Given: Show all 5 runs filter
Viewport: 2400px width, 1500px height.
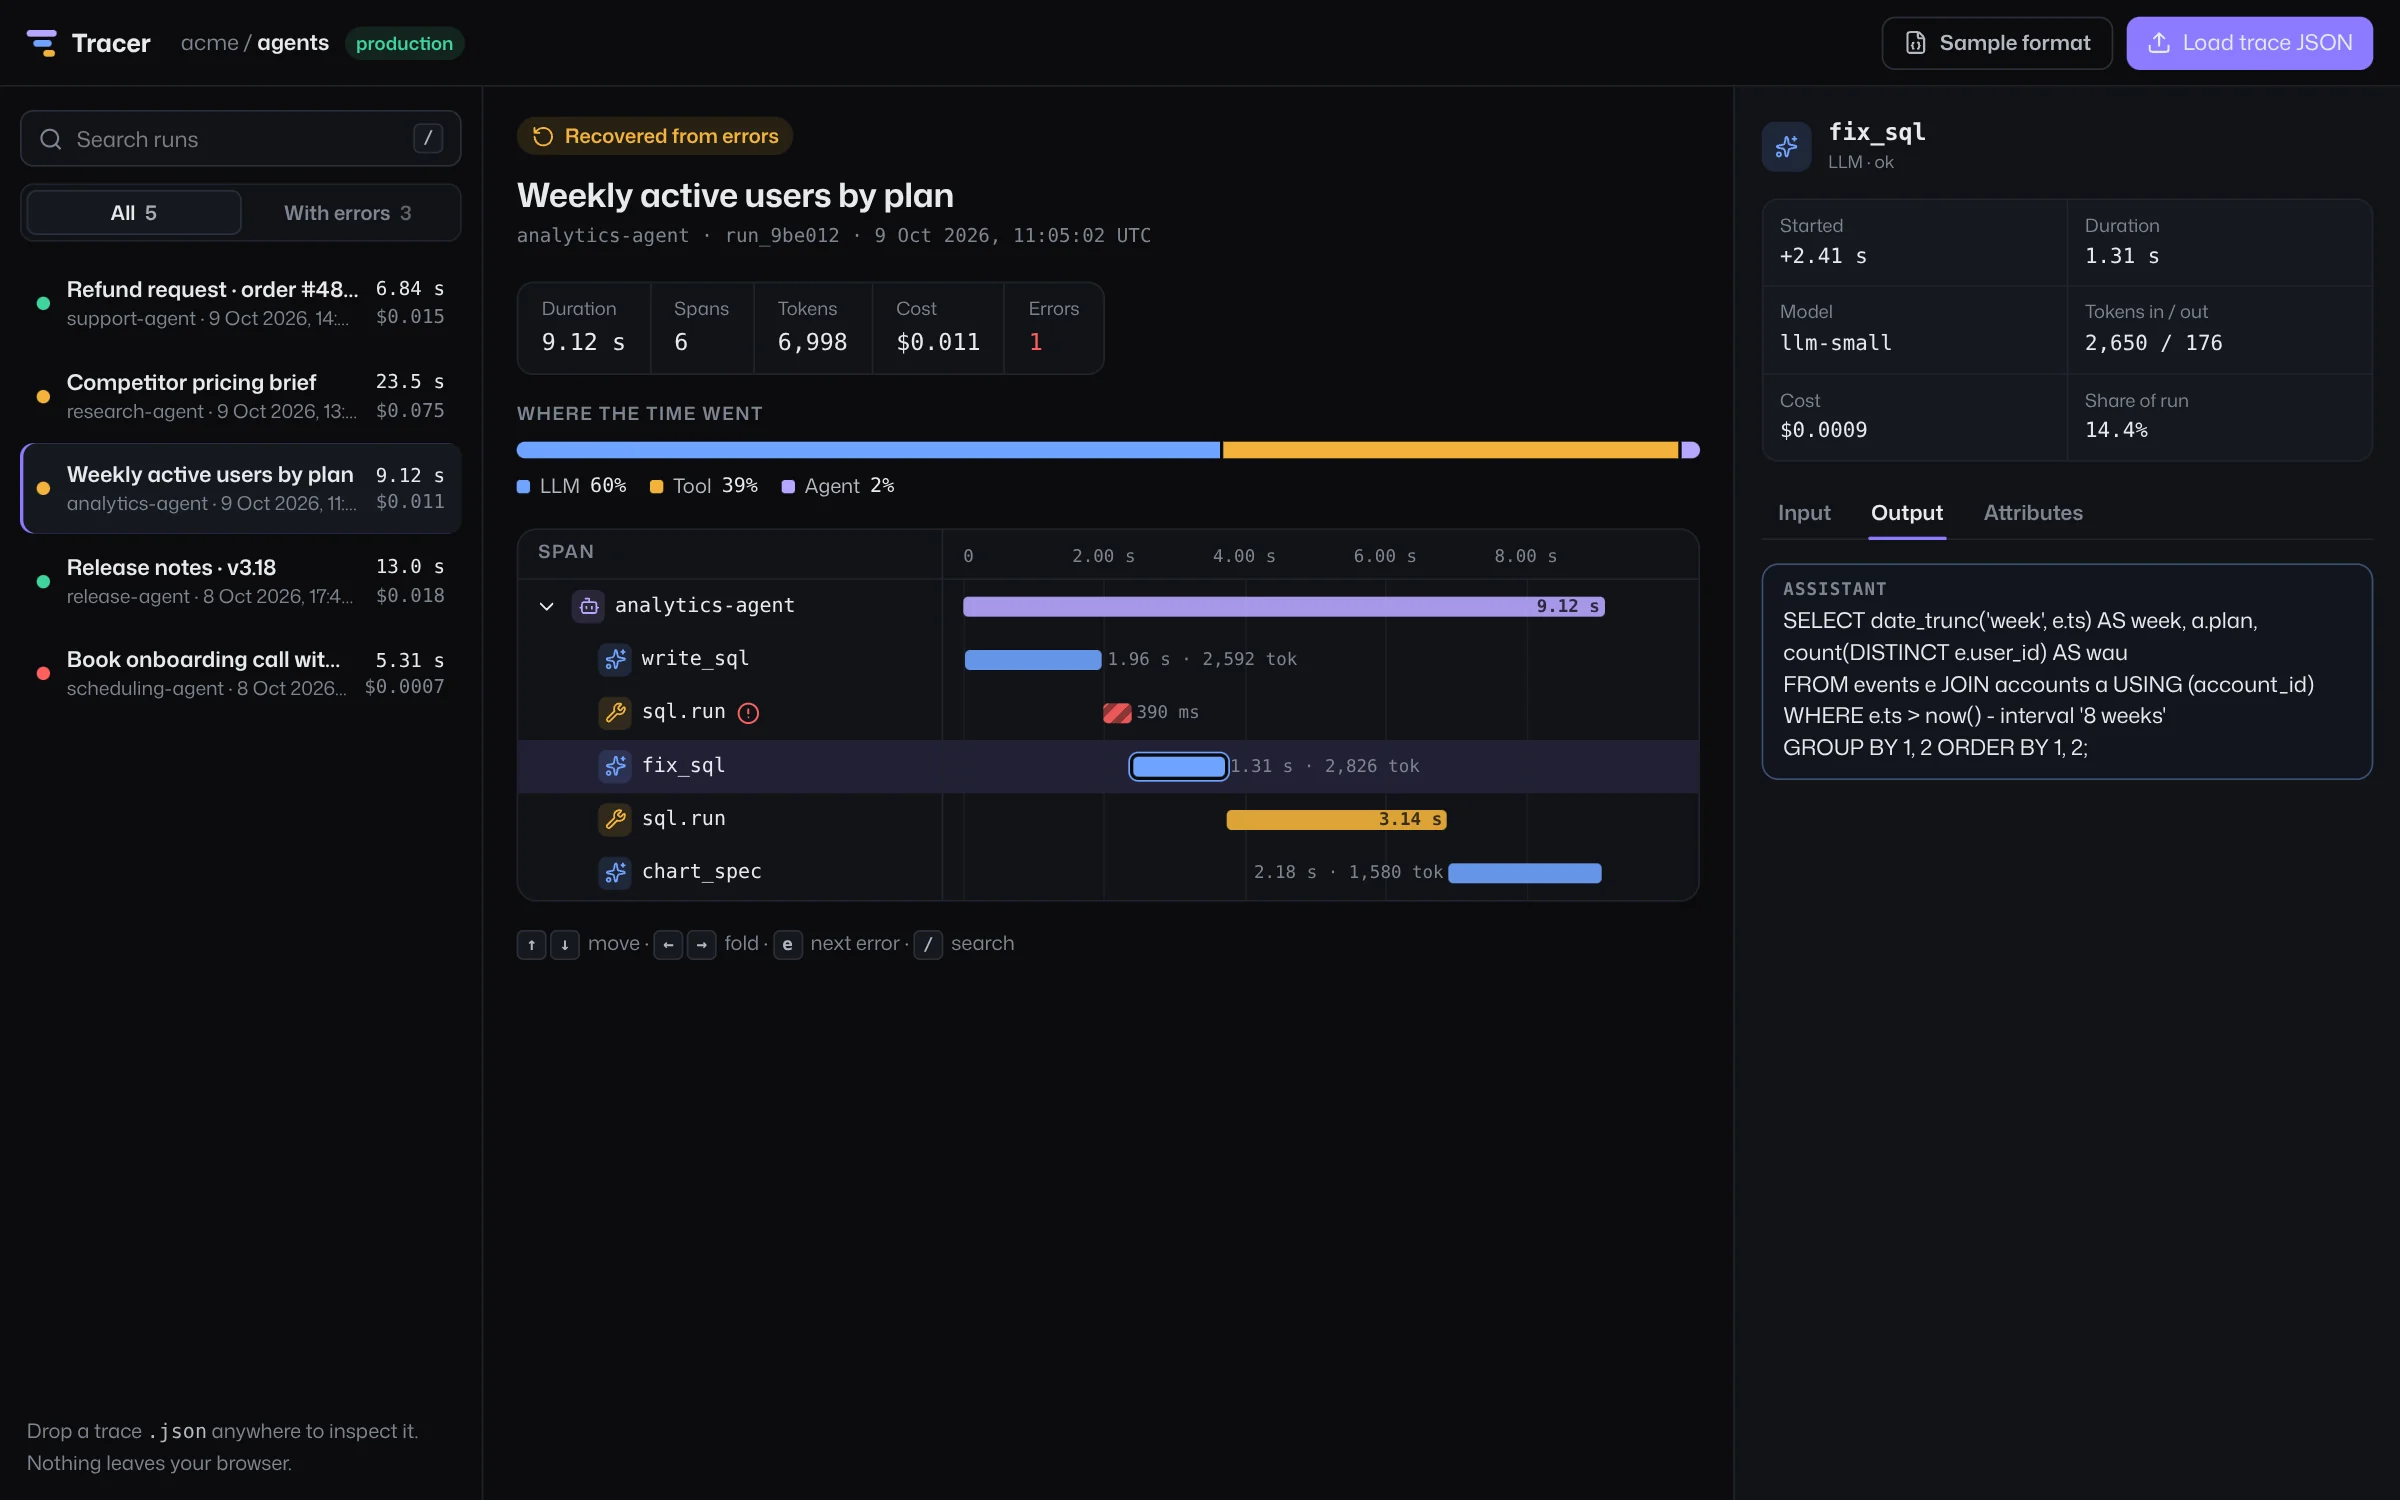Looking at the screenshot, I should click(x=134, y=213).
